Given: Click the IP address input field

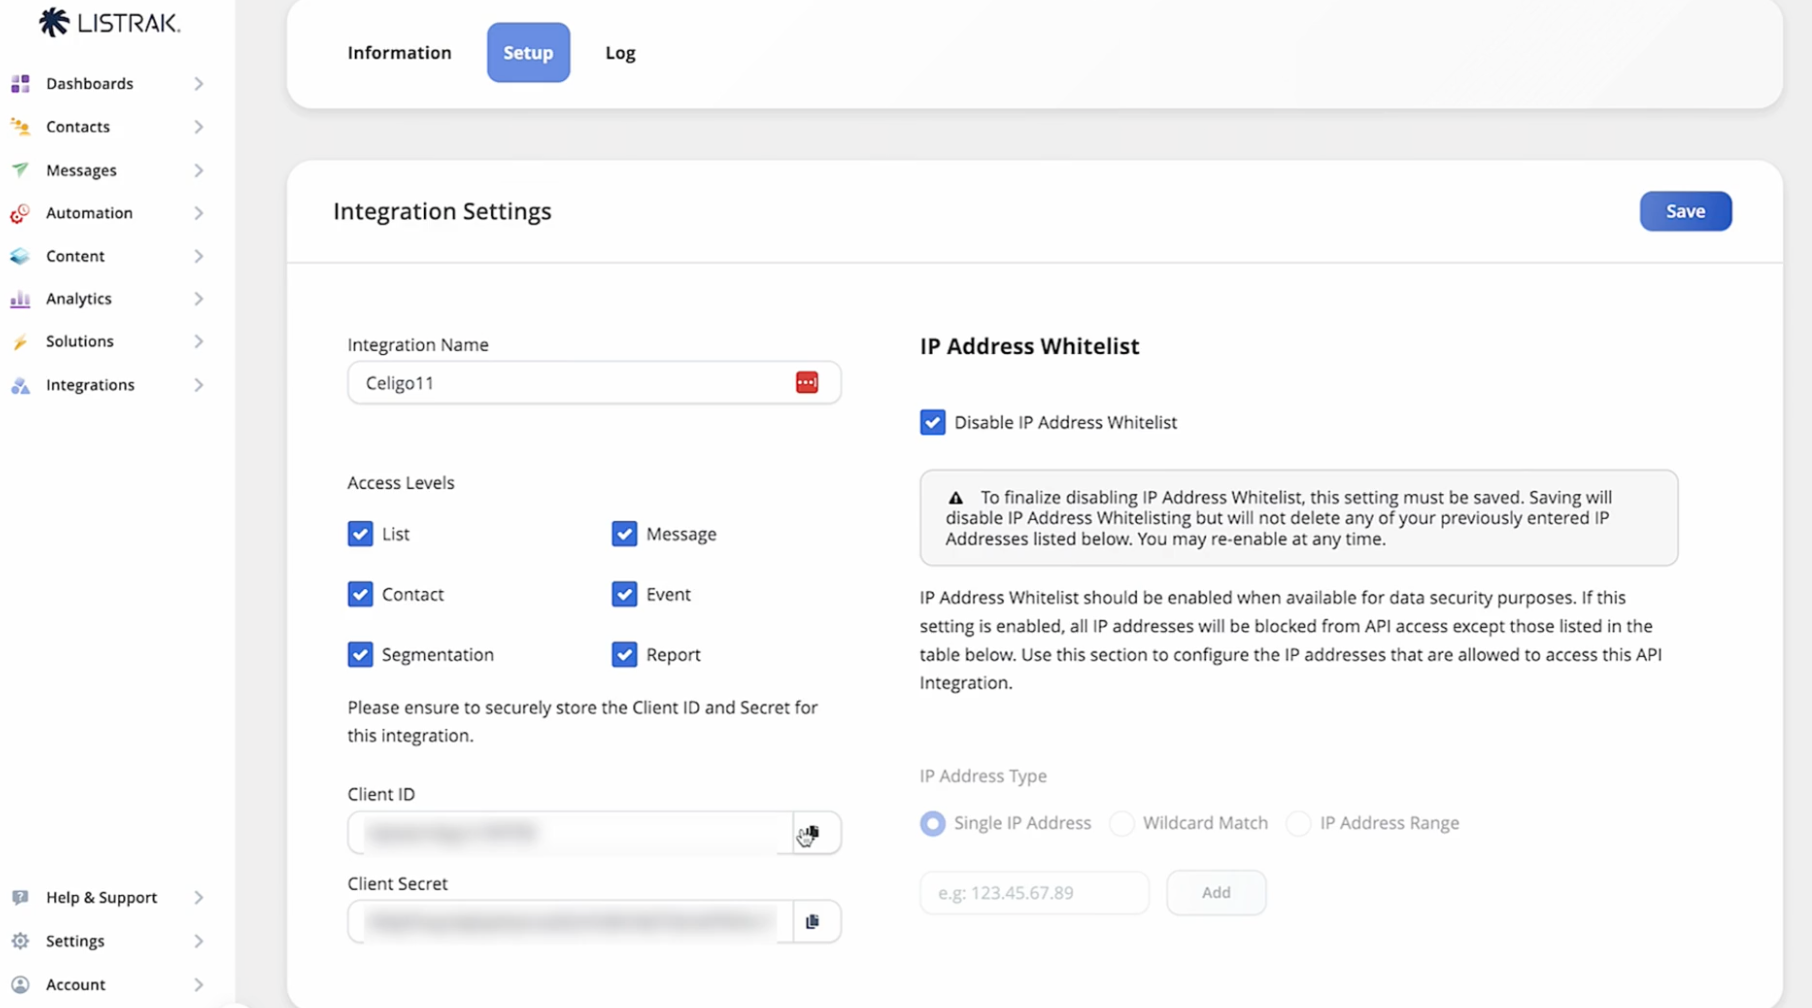Looking at the screenshot, I should tap(1034, 893).
